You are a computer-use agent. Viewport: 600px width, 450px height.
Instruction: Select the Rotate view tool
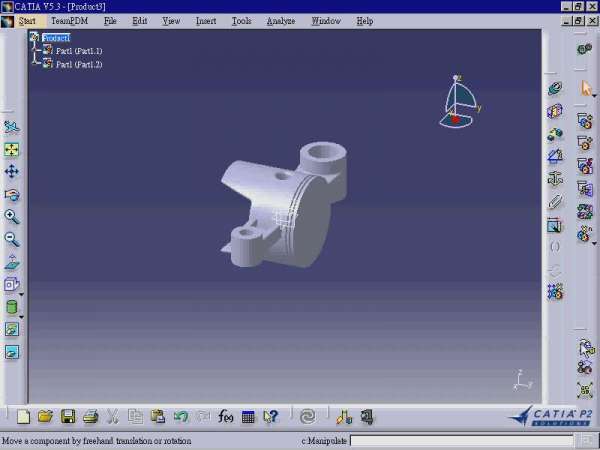click(12, 195)
